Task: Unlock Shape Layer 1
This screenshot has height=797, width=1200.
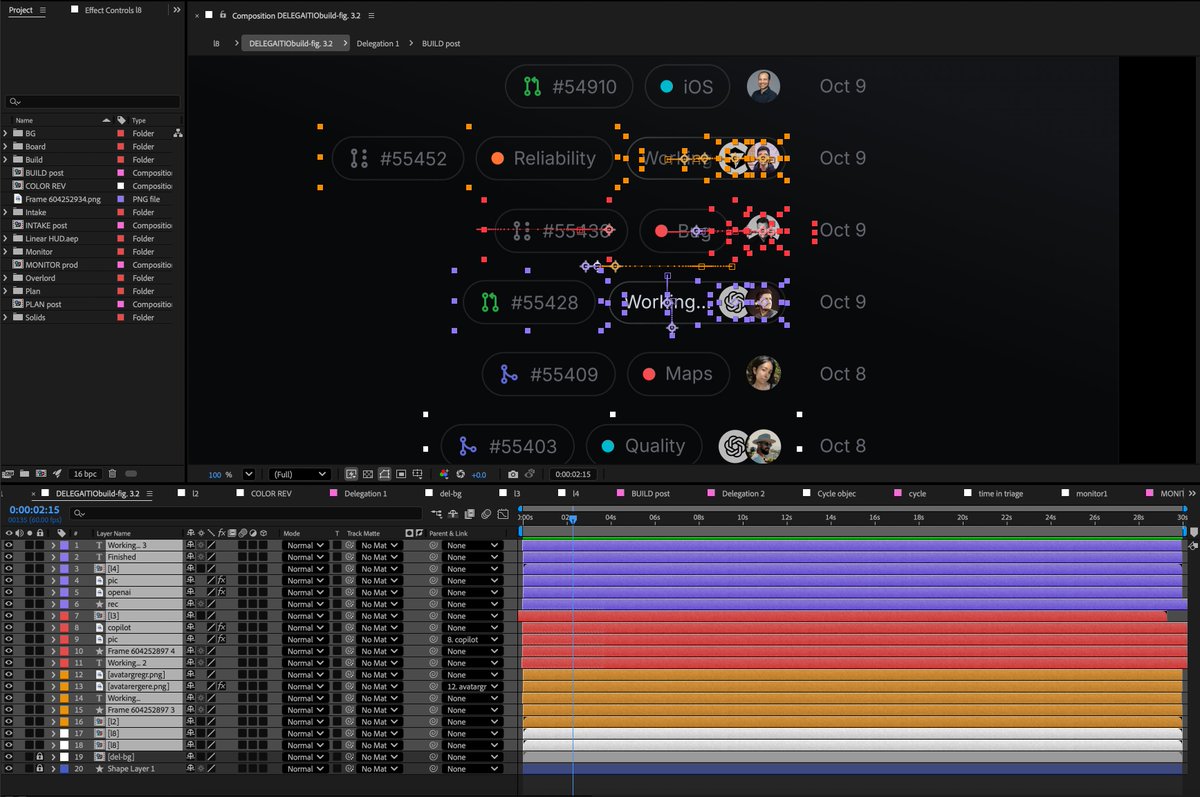Action: click(x=40, y=769)
